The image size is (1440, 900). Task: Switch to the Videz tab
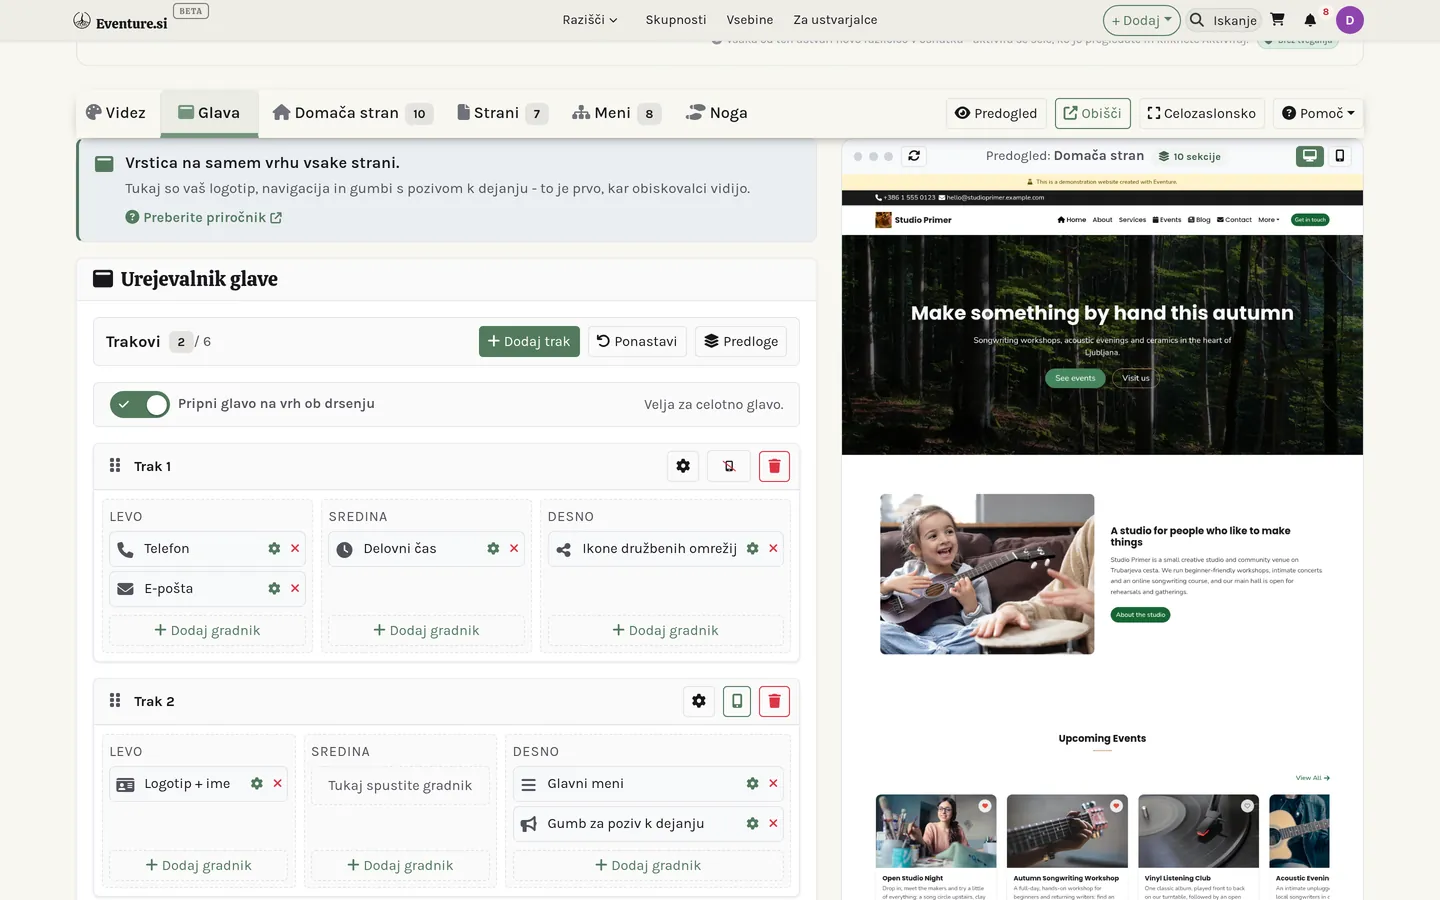click(116, 113)
